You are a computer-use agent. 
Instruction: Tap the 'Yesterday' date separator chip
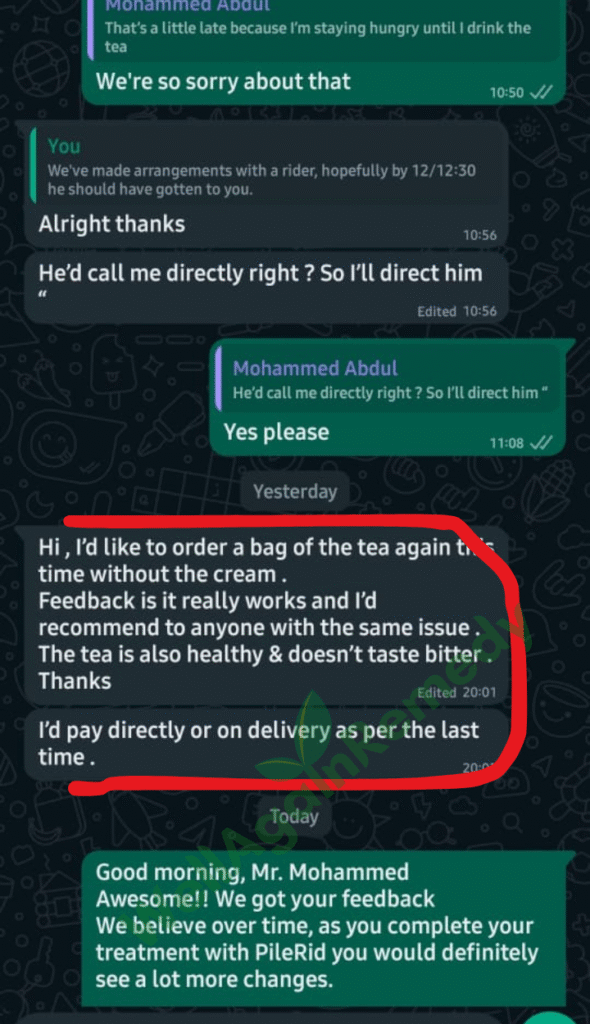pyautogui.click(x=295, y=491)
